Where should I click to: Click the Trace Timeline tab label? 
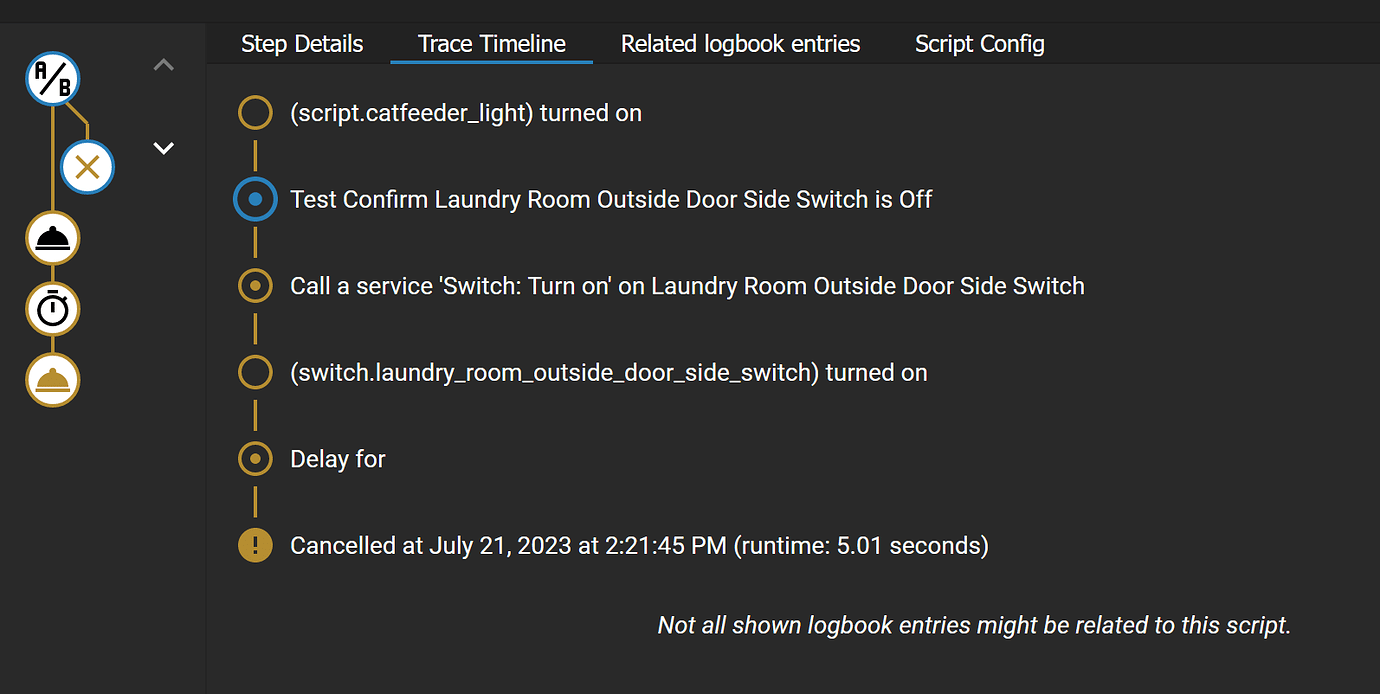click(491, 43)
